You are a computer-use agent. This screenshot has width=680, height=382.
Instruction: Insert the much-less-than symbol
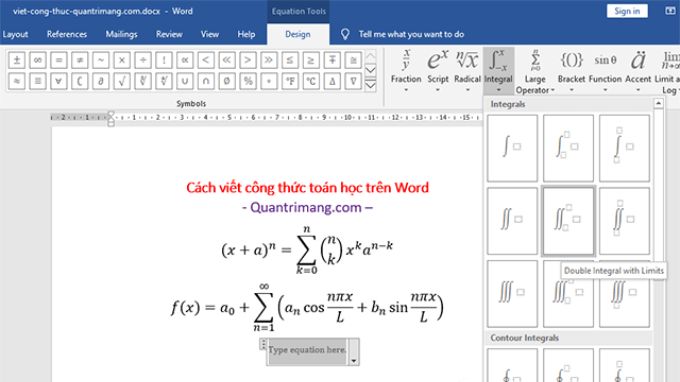pos(227,60)
